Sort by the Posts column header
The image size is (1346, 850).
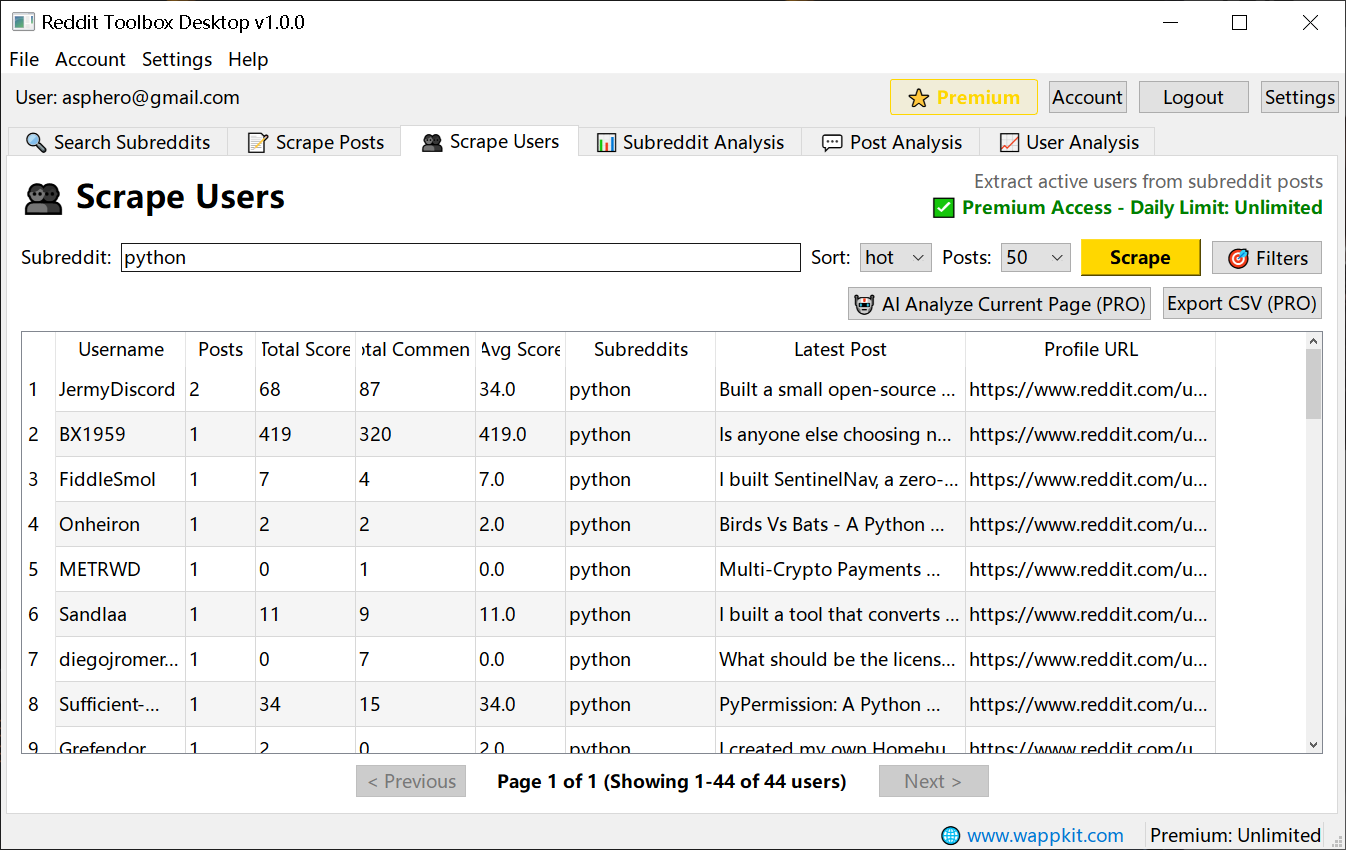(221, 349)
